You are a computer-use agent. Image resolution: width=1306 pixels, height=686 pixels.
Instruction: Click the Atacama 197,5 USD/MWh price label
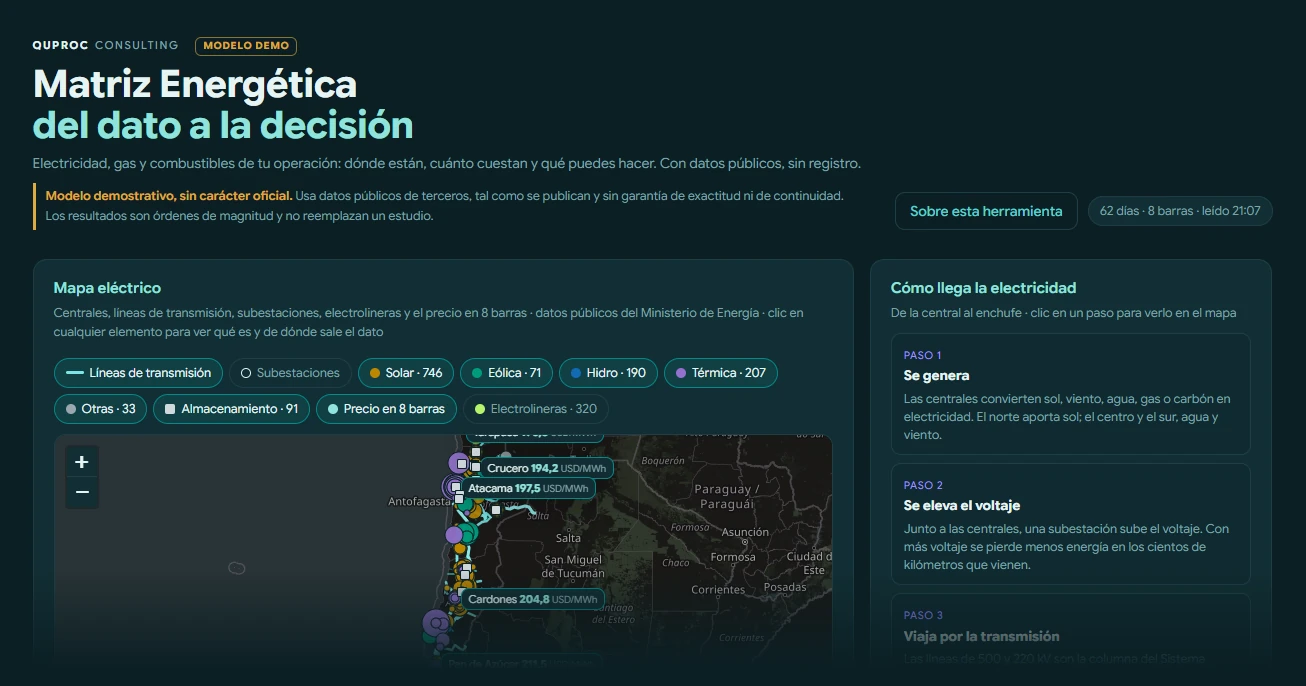point(528,488)
